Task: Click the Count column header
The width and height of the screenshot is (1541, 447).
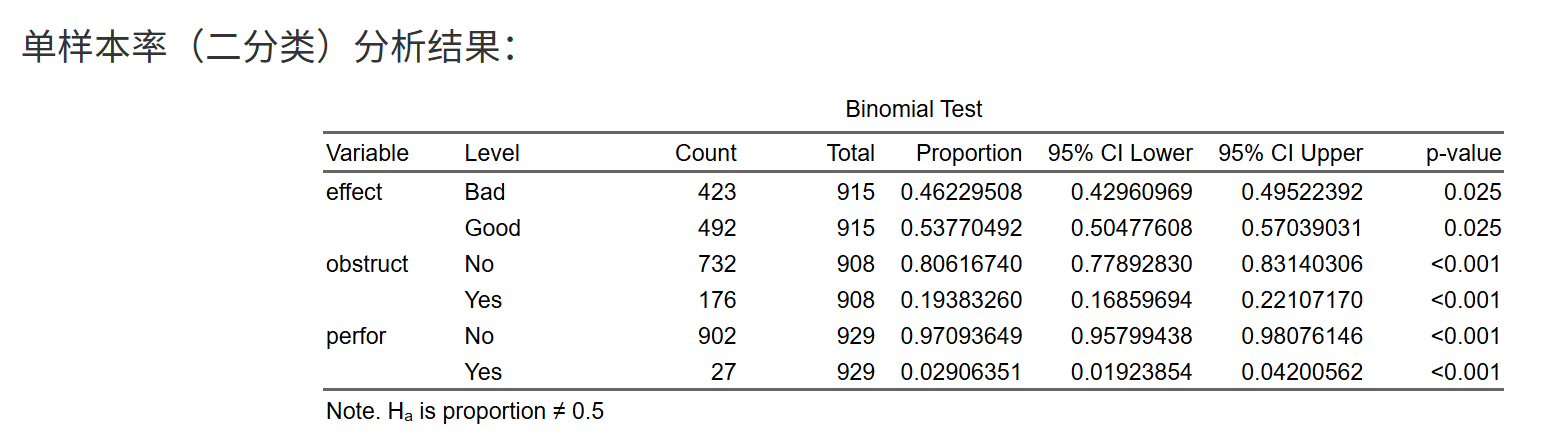Action: (x=705, y=153)
